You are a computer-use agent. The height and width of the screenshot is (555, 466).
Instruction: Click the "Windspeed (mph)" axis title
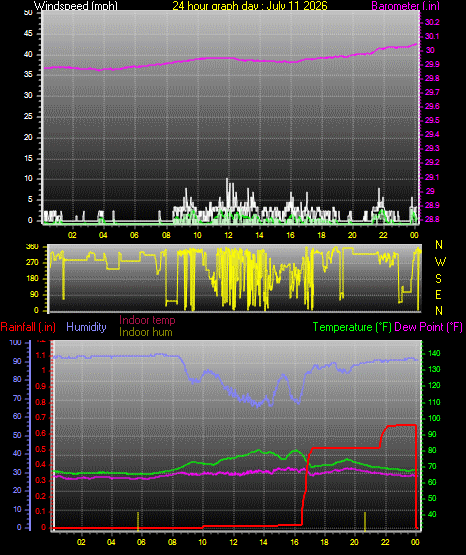[76, 6]
